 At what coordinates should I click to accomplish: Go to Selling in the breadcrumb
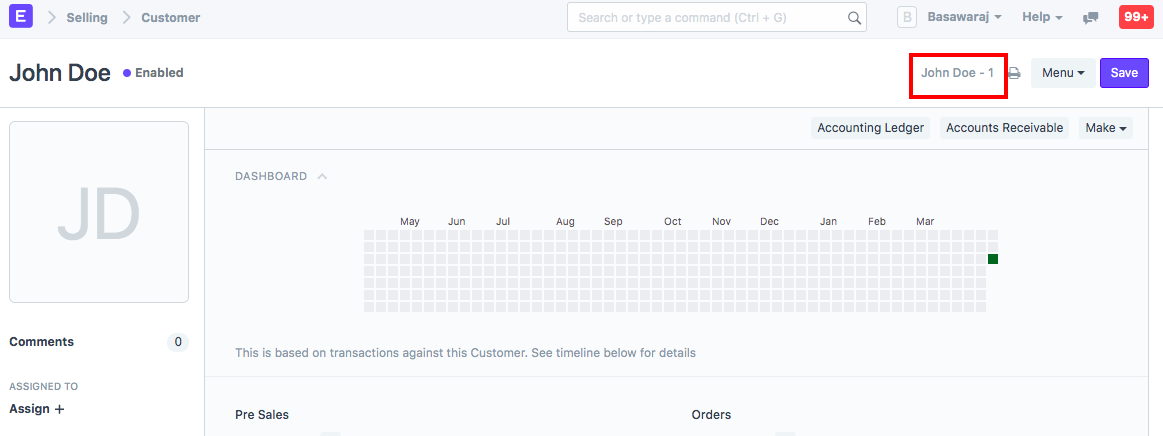87,17
